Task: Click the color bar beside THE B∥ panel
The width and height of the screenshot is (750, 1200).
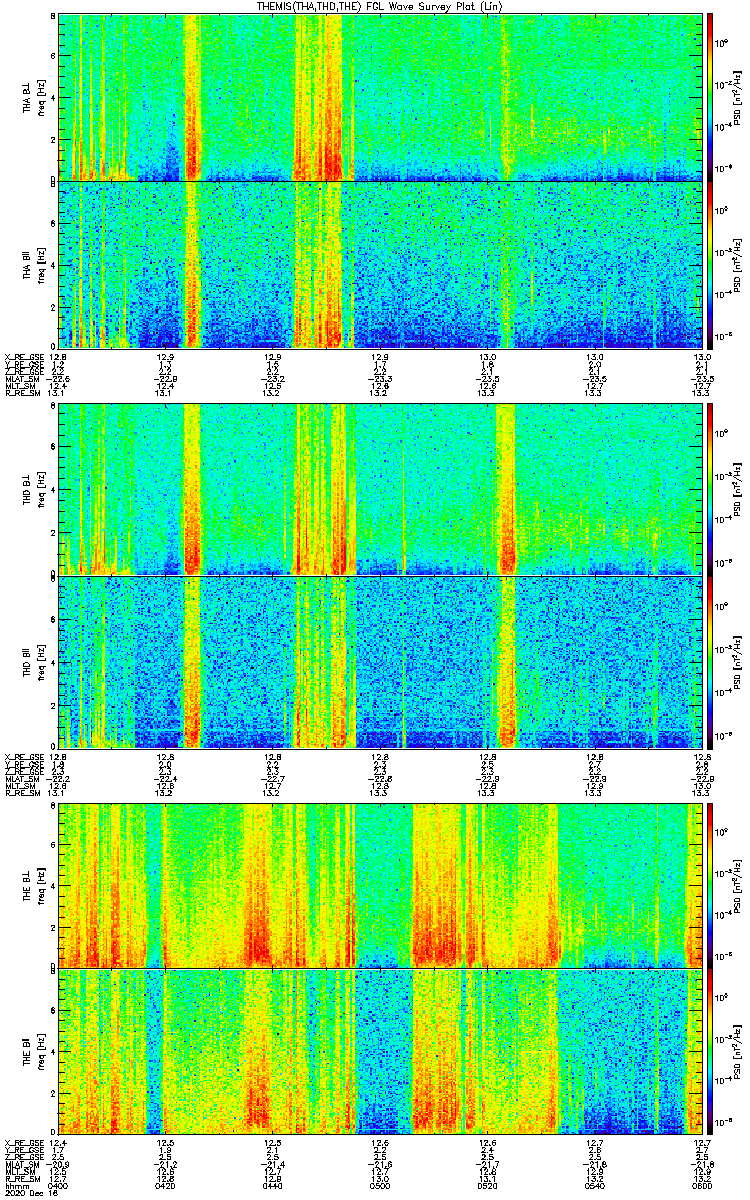Action: [x=711, y=1052]
